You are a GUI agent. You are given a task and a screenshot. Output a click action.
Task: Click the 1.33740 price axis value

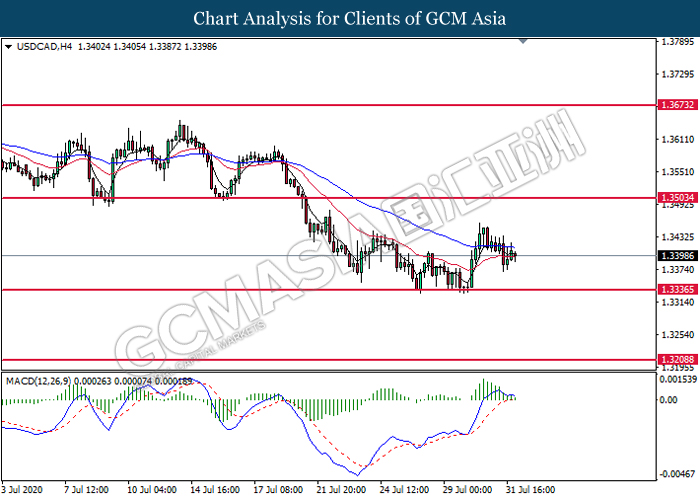tap(678, 270)
